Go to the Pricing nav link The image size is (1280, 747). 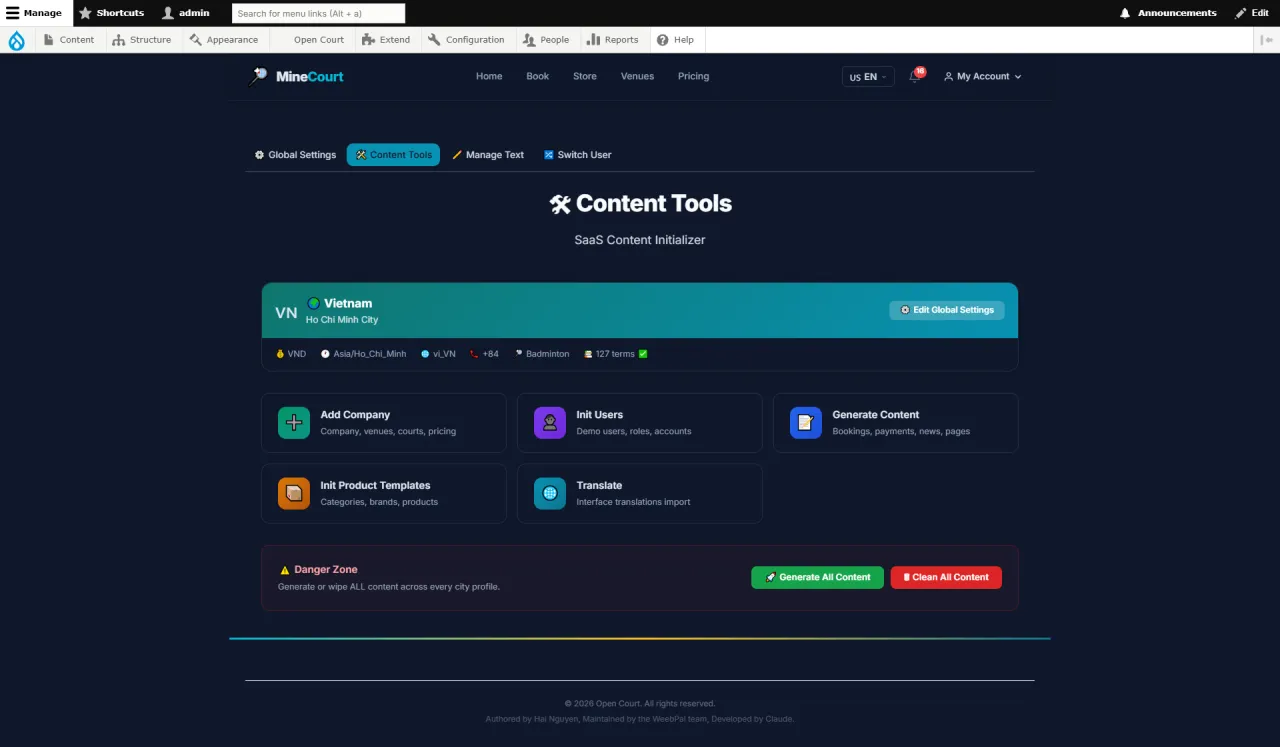point(693,76)
